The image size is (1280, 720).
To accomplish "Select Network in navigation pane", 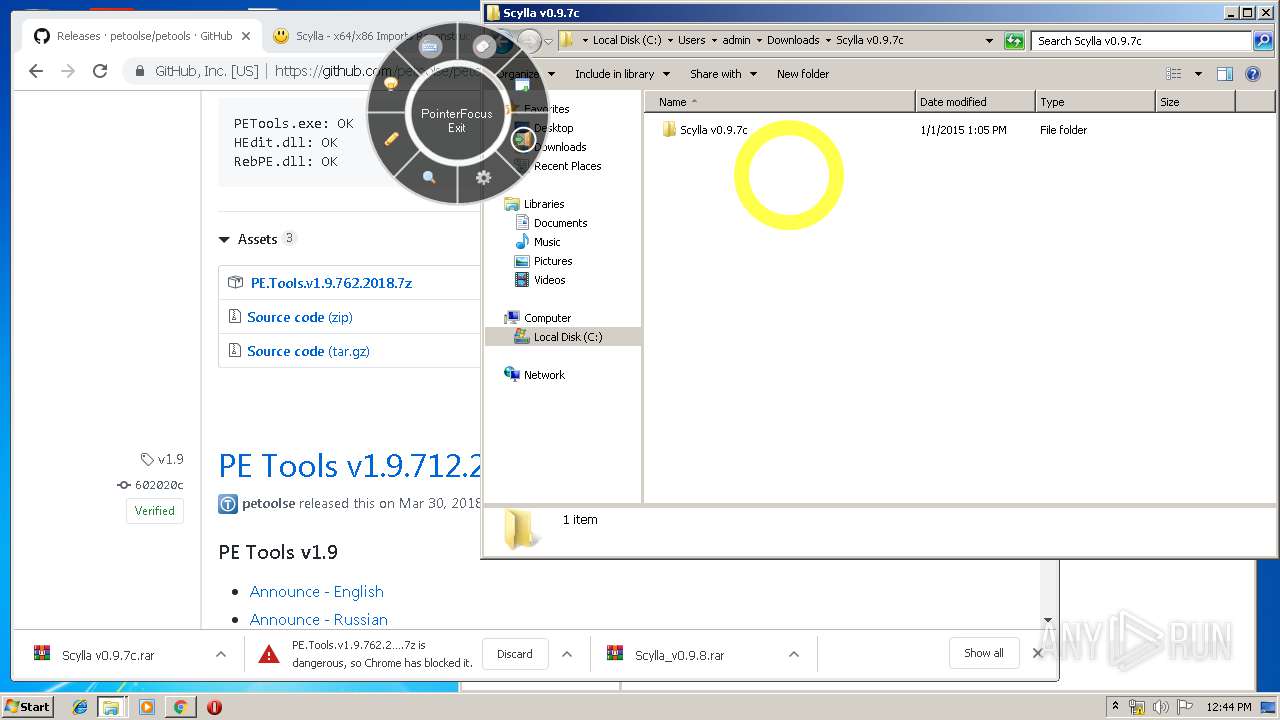I will pos(544,375).
